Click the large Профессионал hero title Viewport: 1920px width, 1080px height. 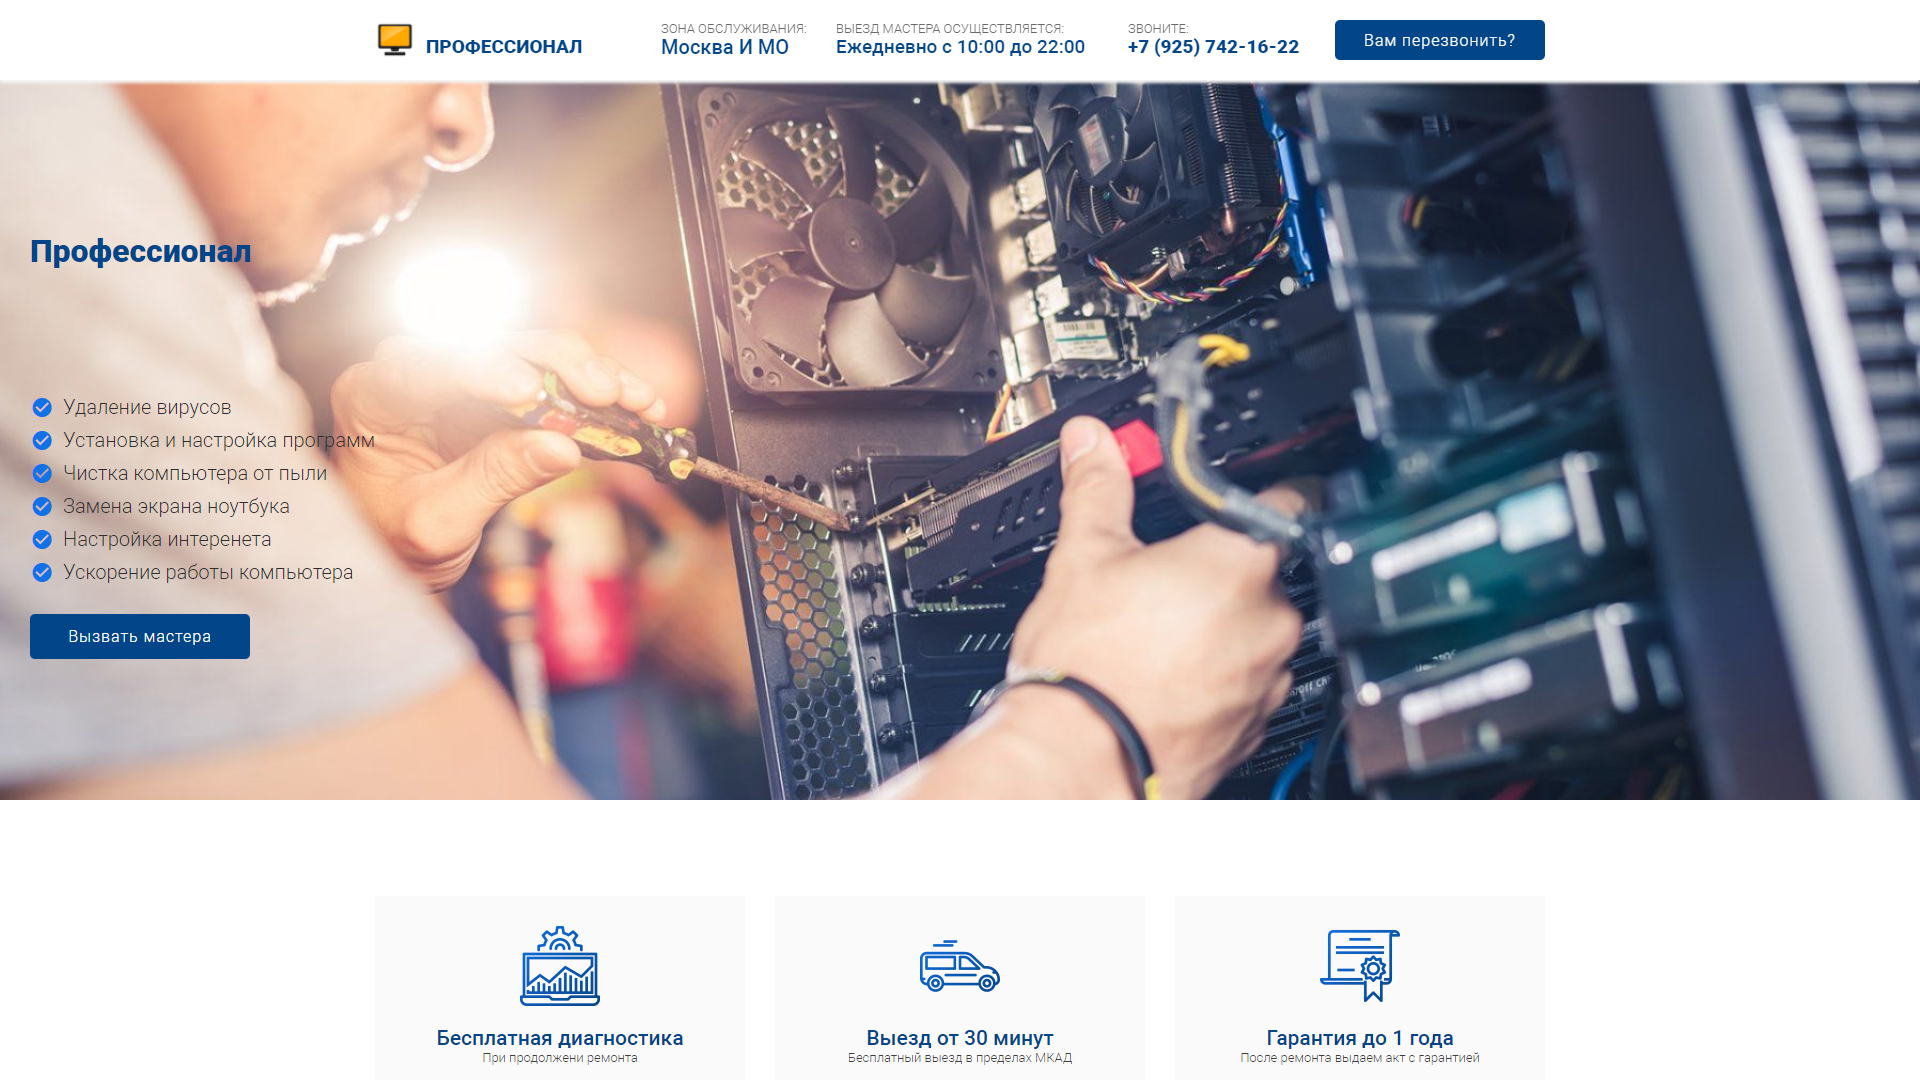coord(141,251)
